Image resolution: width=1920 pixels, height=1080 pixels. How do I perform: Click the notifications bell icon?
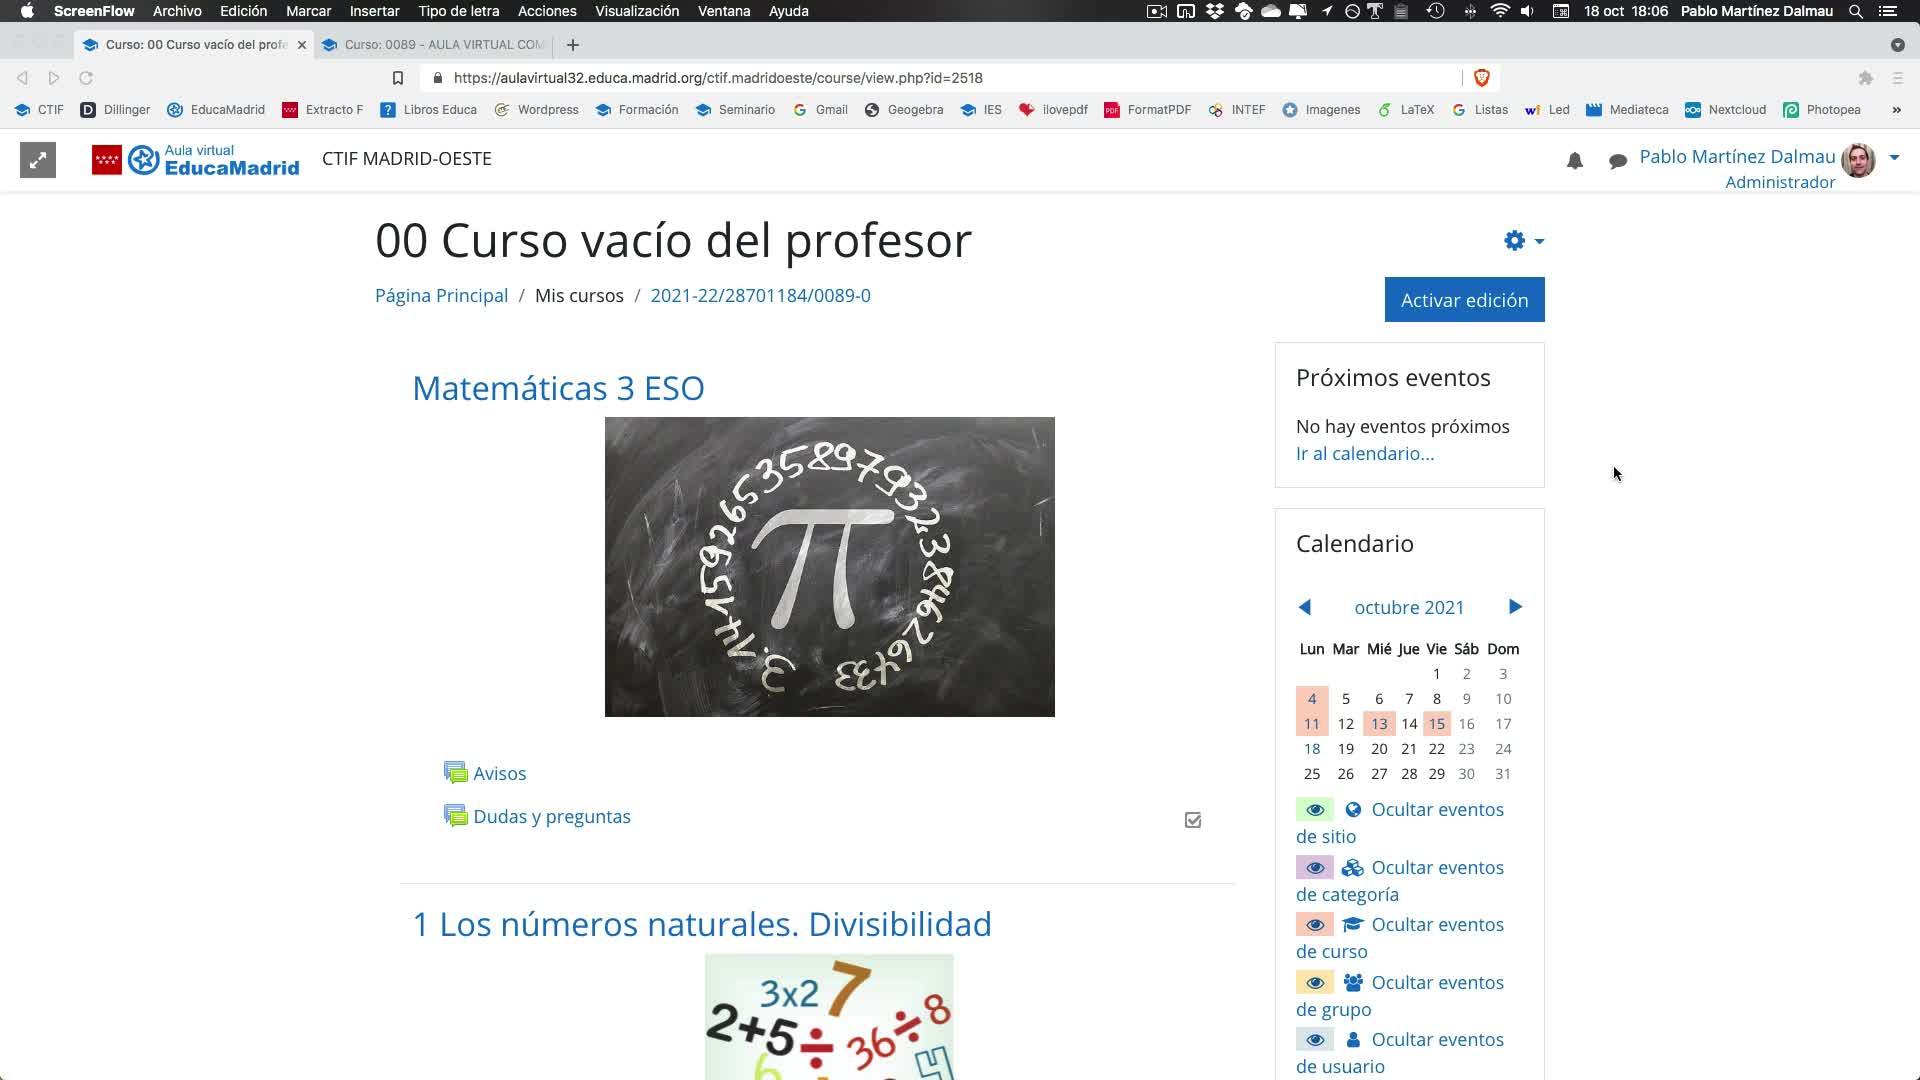pos(1575,161)
